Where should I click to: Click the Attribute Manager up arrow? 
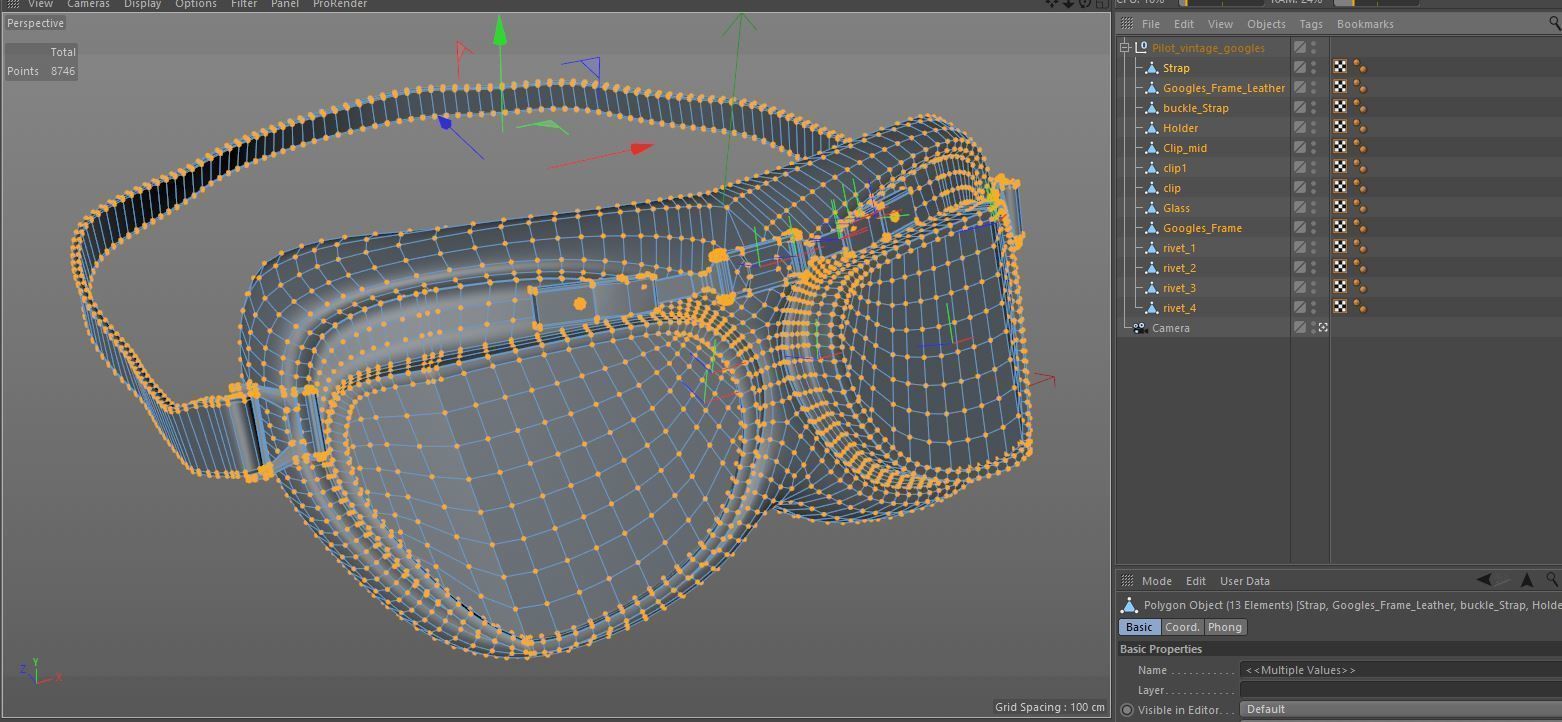pos(1527,580)
